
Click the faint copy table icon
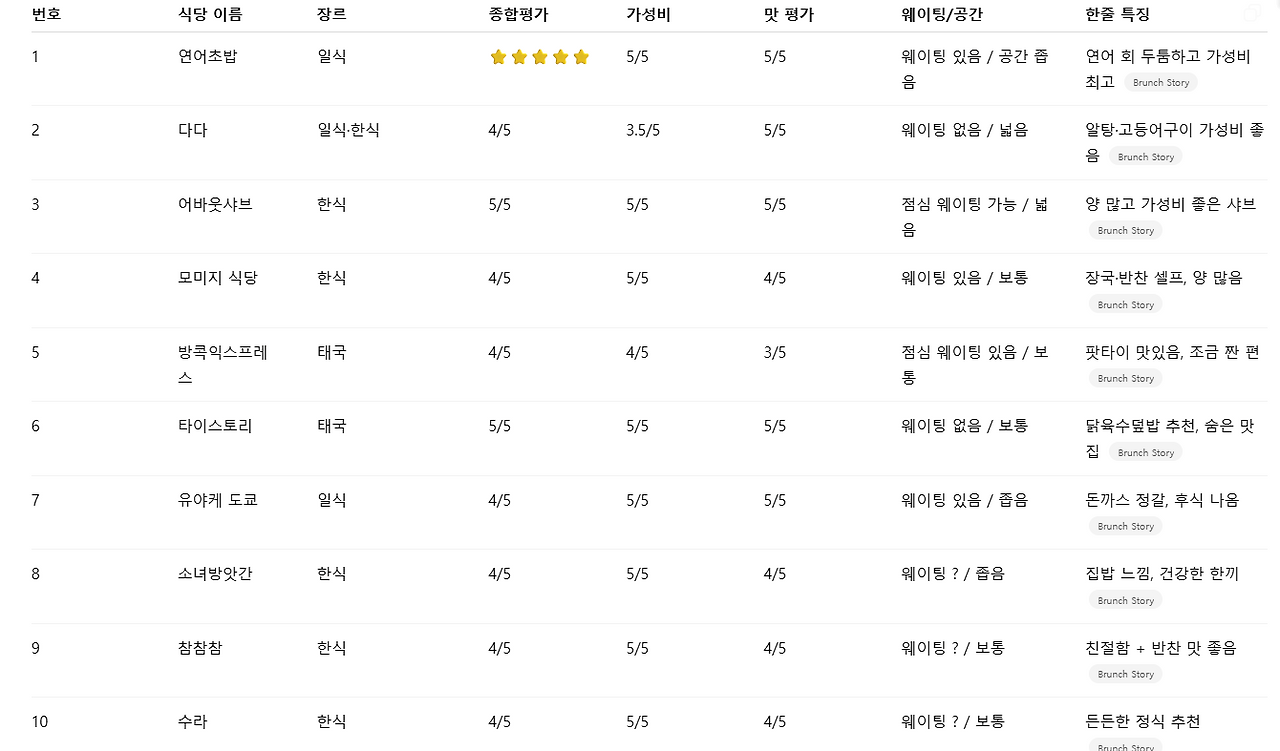coord(1251,13)
